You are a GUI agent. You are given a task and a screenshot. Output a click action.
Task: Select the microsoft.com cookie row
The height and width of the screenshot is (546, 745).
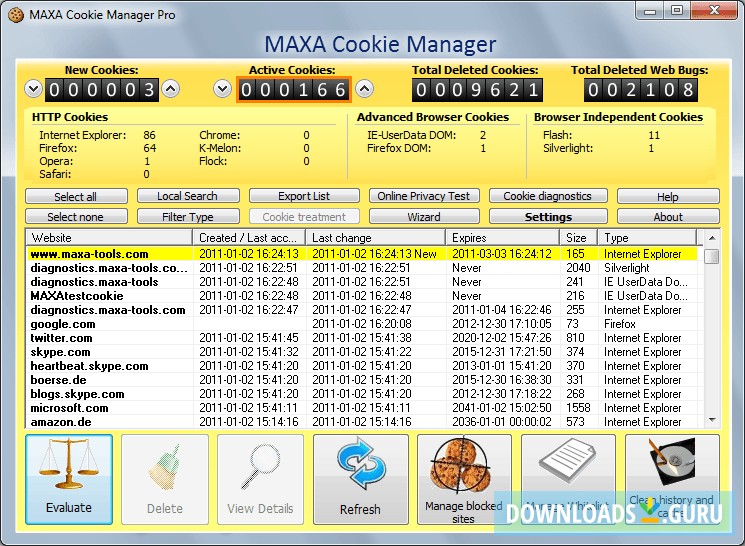coord(362,408)
